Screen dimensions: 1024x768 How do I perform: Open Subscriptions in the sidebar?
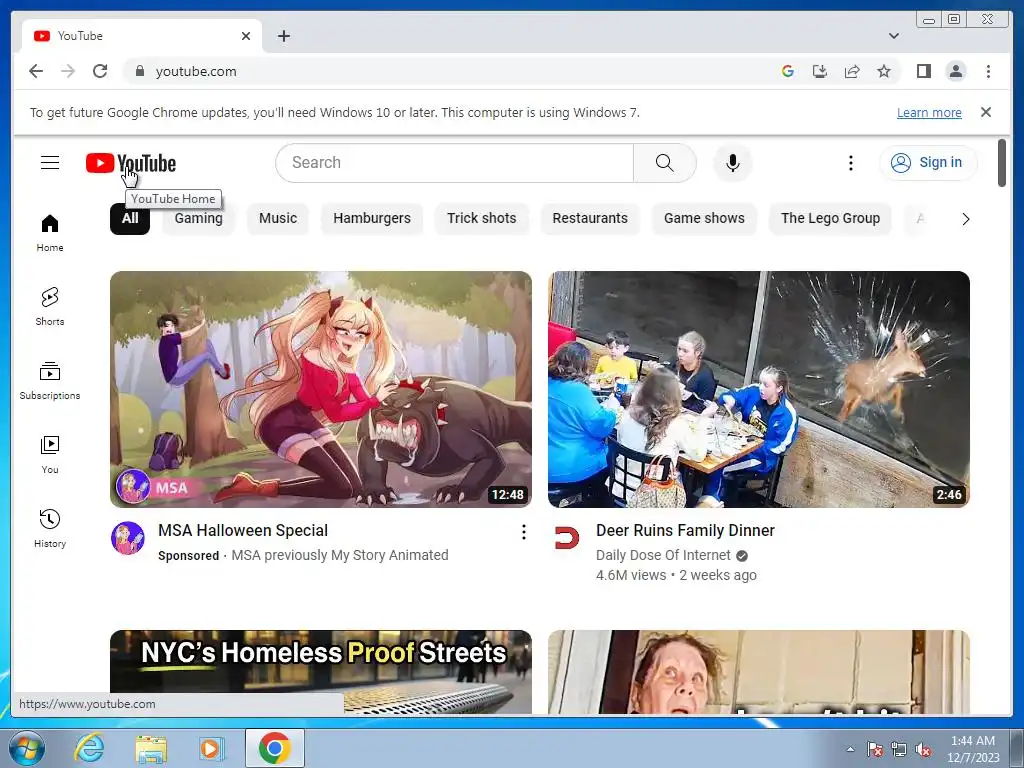click(x=50, y=381)
